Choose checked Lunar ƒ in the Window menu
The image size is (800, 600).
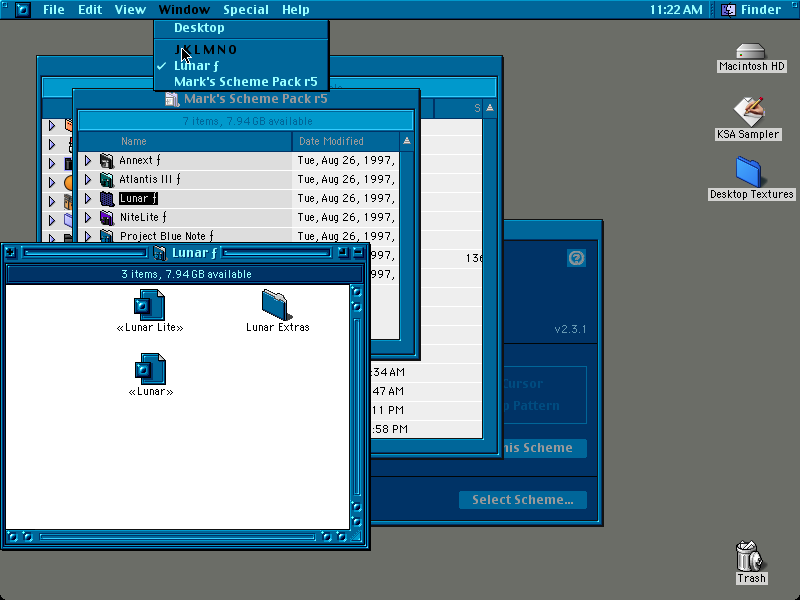click(x=241, y=66)
